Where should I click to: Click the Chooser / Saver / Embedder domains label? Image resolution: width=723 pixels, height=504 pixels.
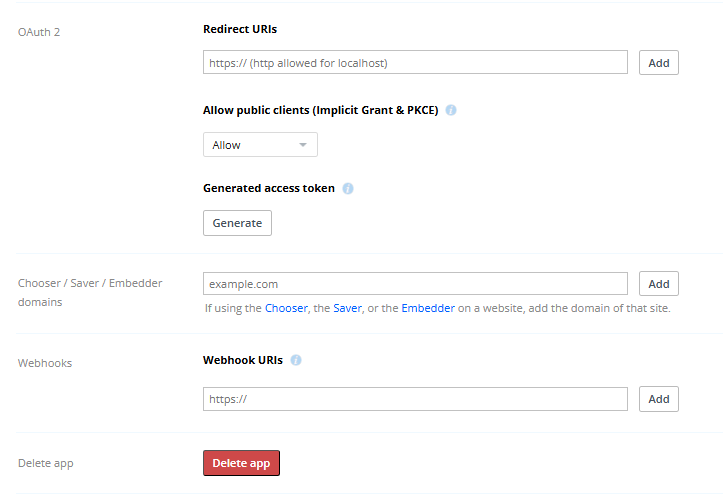pos(90,292)
